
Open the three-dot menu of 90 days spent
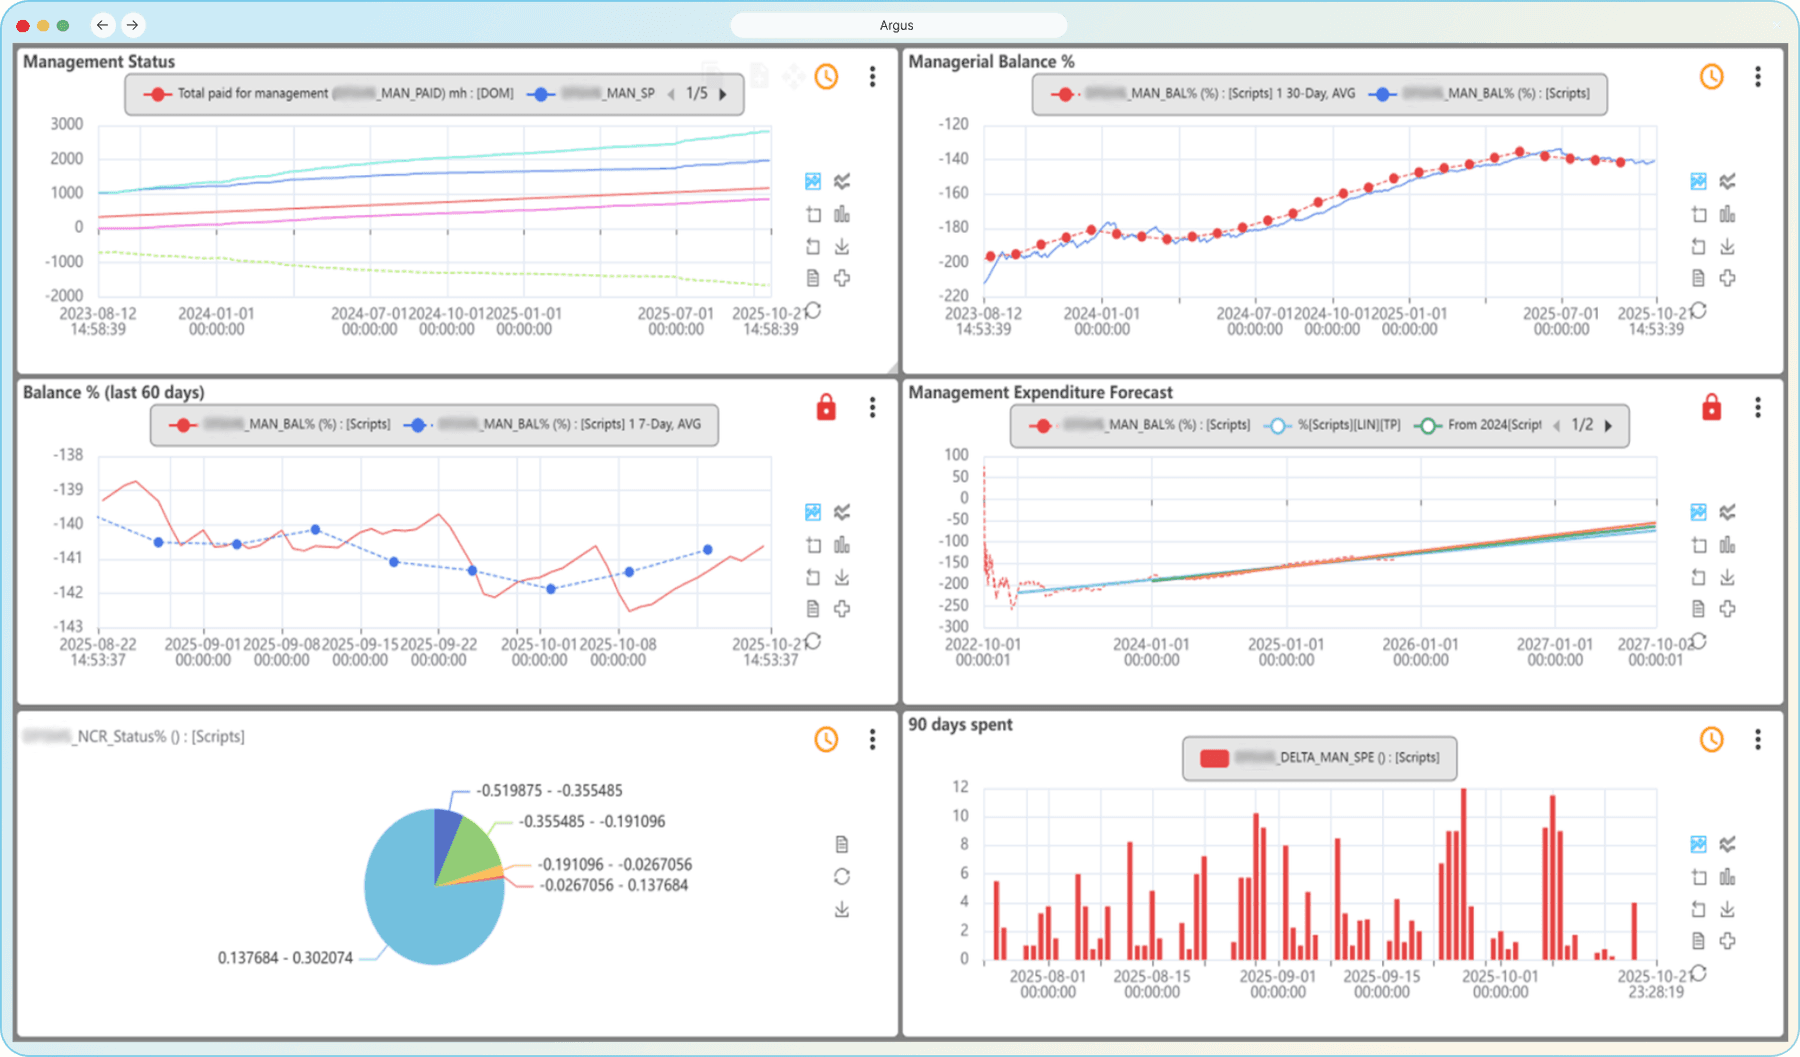point(1757,740)
